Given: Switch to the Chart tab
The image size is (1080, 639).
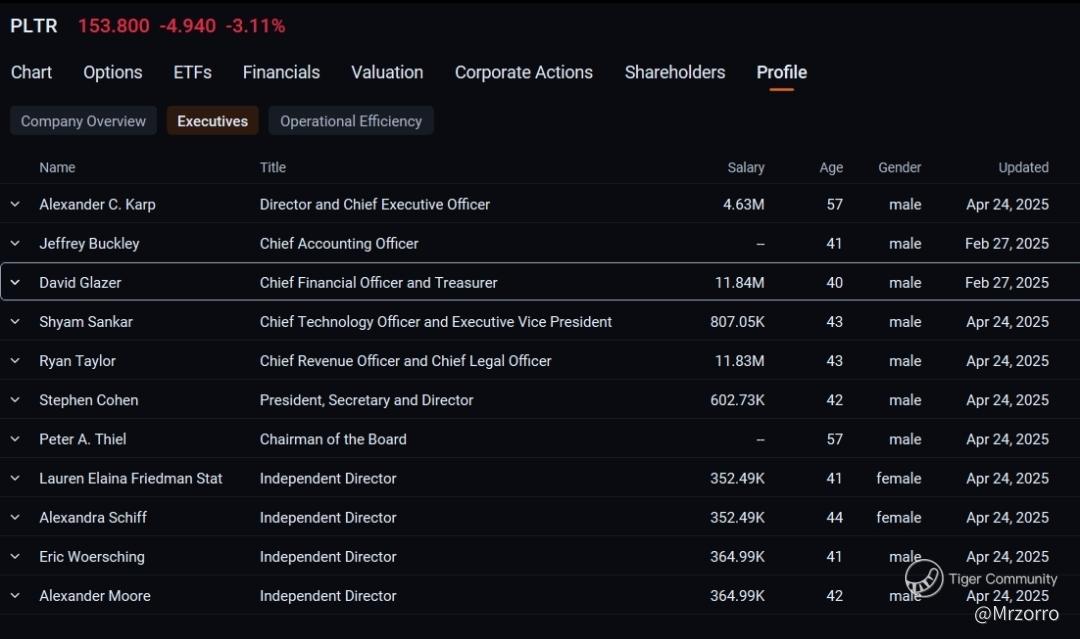Looking at the screenshot, I should tap(31, 72).
